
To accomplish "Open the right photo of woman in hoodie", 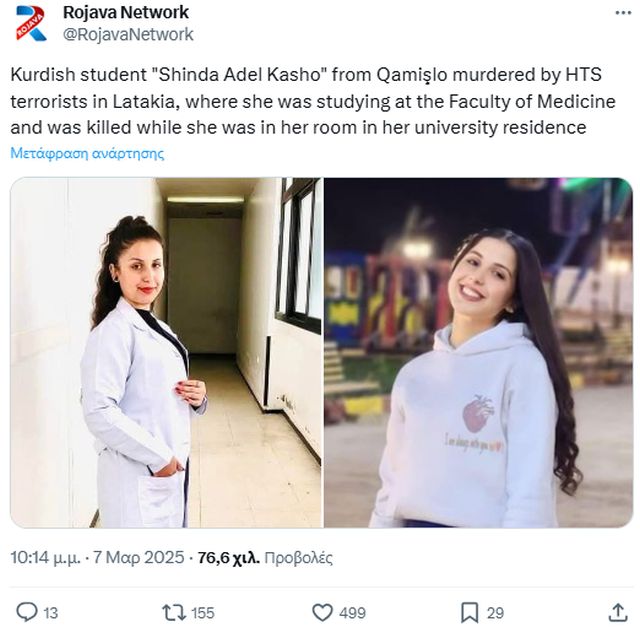I will tap(478, 353).
